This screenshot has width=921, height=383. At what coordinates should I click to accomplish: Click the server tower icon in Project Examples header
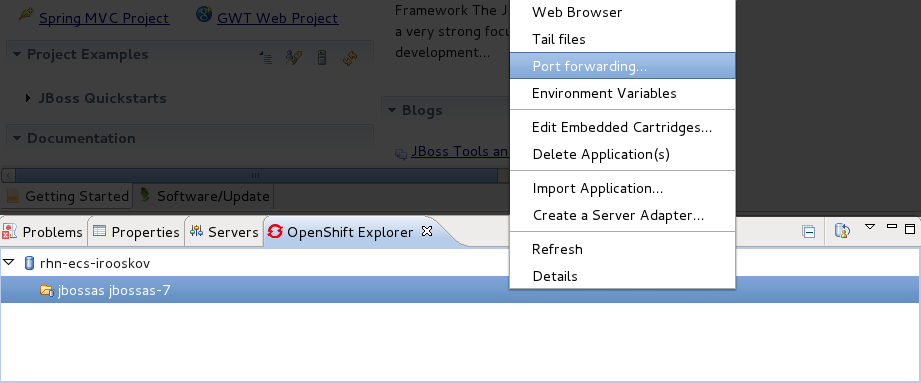click(321, 58)
